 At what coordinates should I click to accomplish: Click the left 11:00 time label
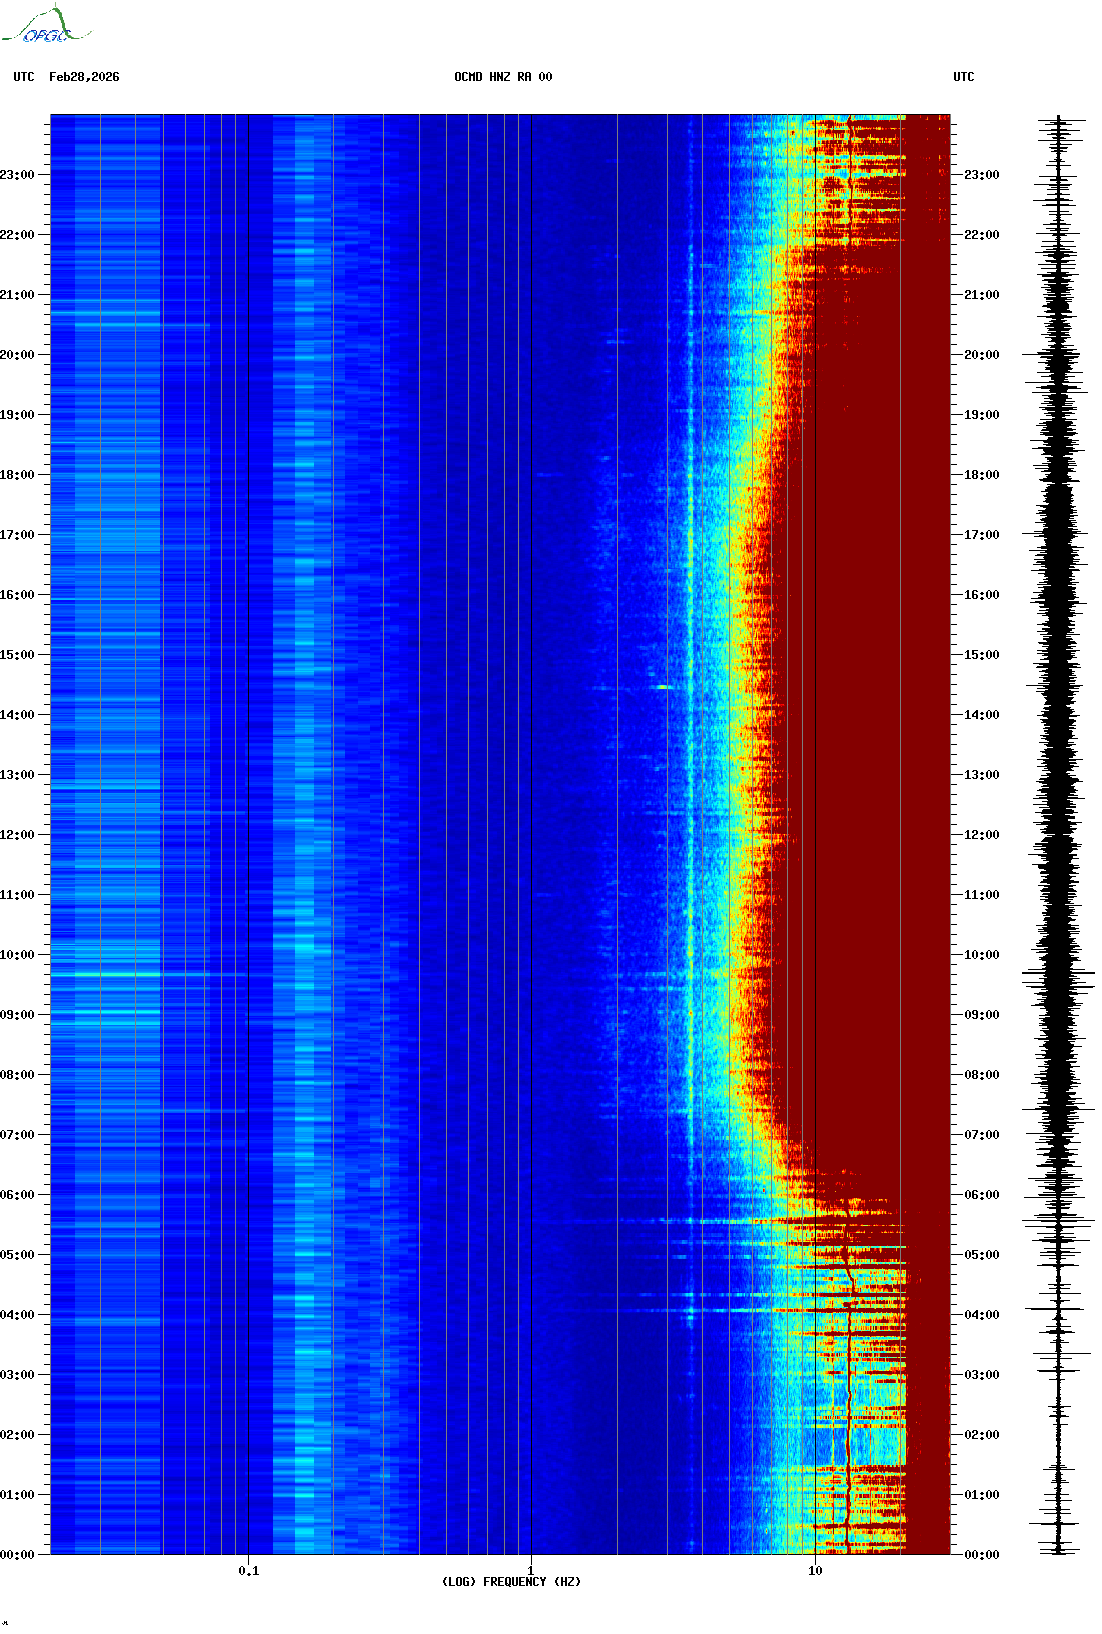pyautogui.click(x=17, y=895)
